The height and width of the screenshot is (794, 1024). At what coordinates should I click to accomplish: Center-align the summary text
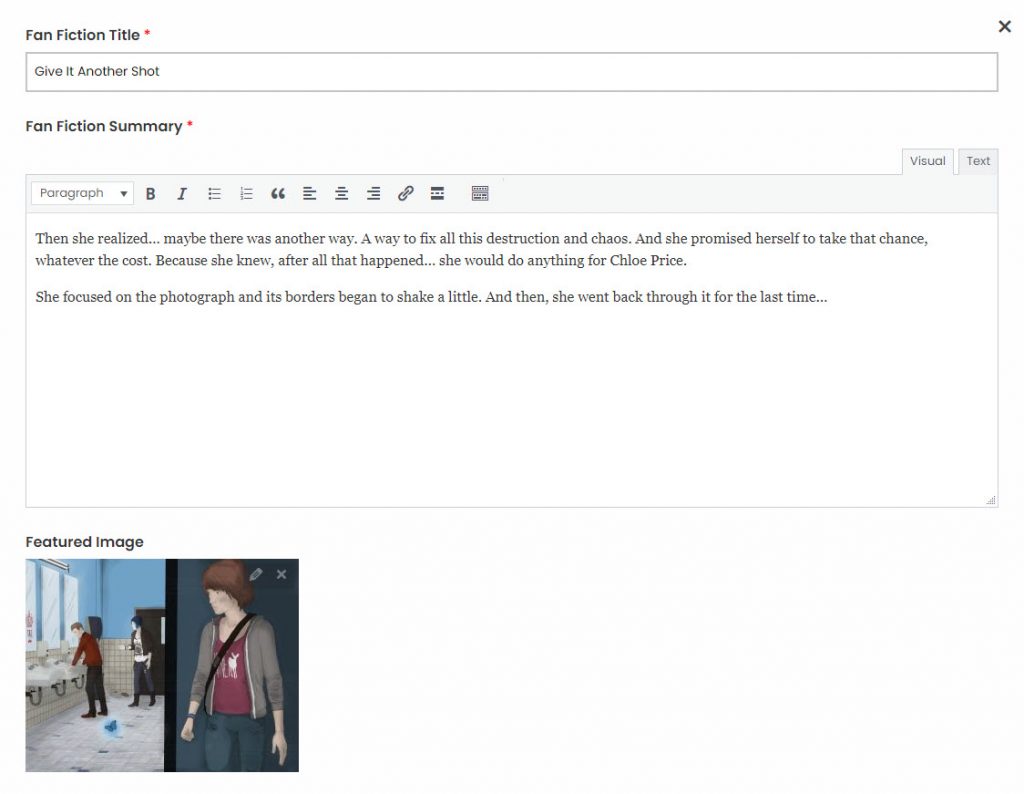click(342, 193)
